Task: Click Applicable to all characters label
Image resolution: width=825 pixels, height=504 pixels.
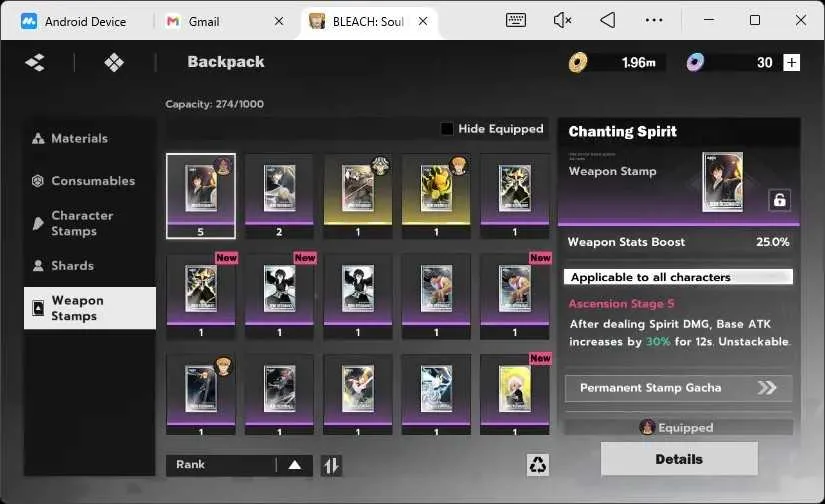Action: click(679, 277)
